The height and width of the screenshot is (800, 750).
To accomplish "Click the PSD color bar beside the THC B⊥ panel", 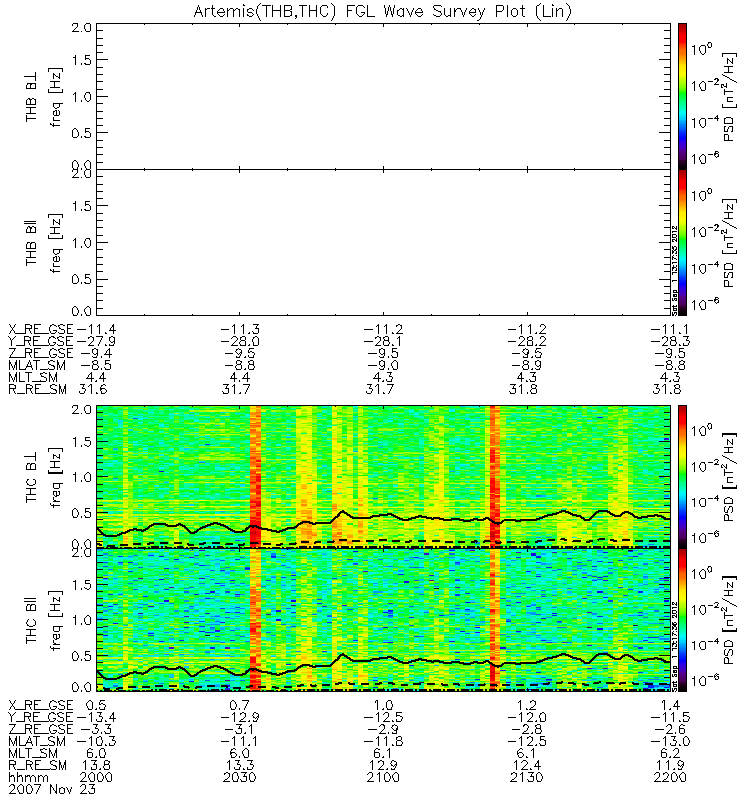I will click(x=682, y=477).
